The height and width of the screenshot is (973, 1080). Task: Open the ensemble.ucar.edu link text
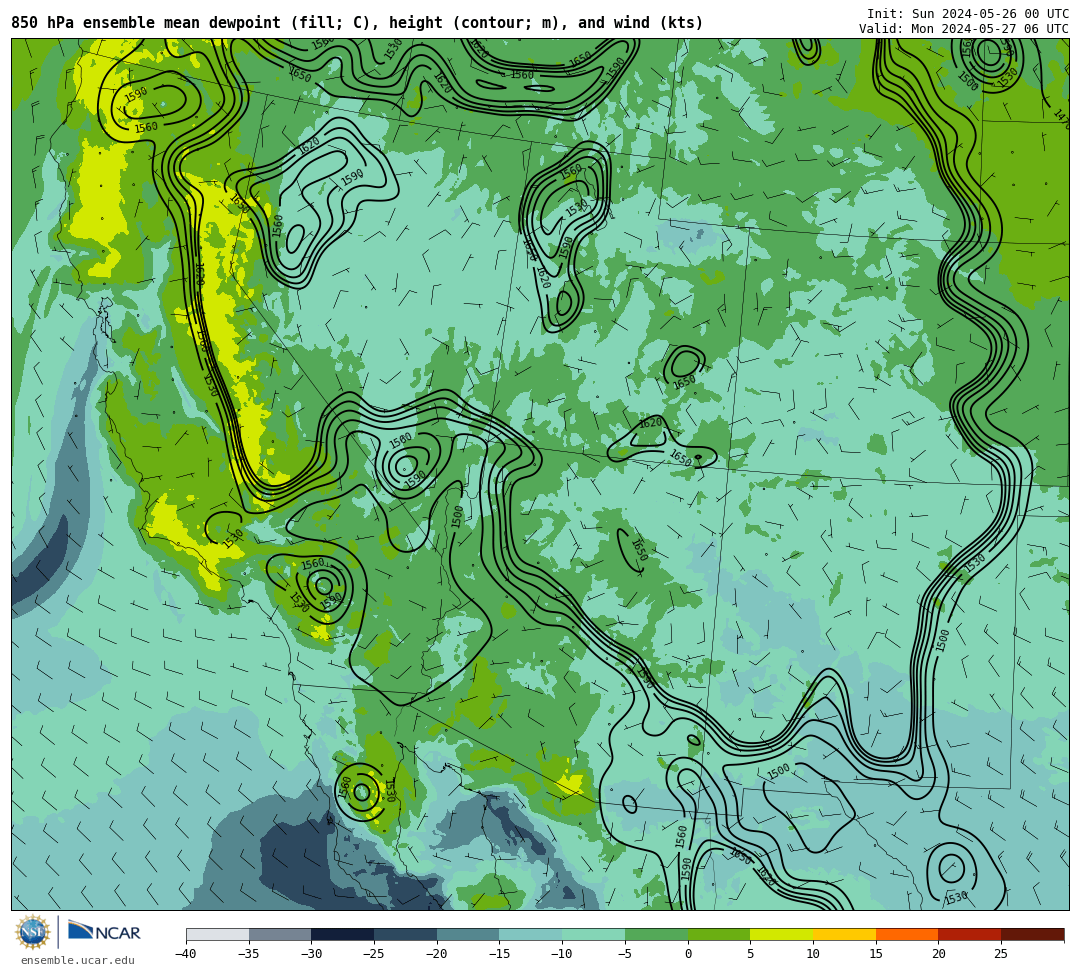(78, 960)
